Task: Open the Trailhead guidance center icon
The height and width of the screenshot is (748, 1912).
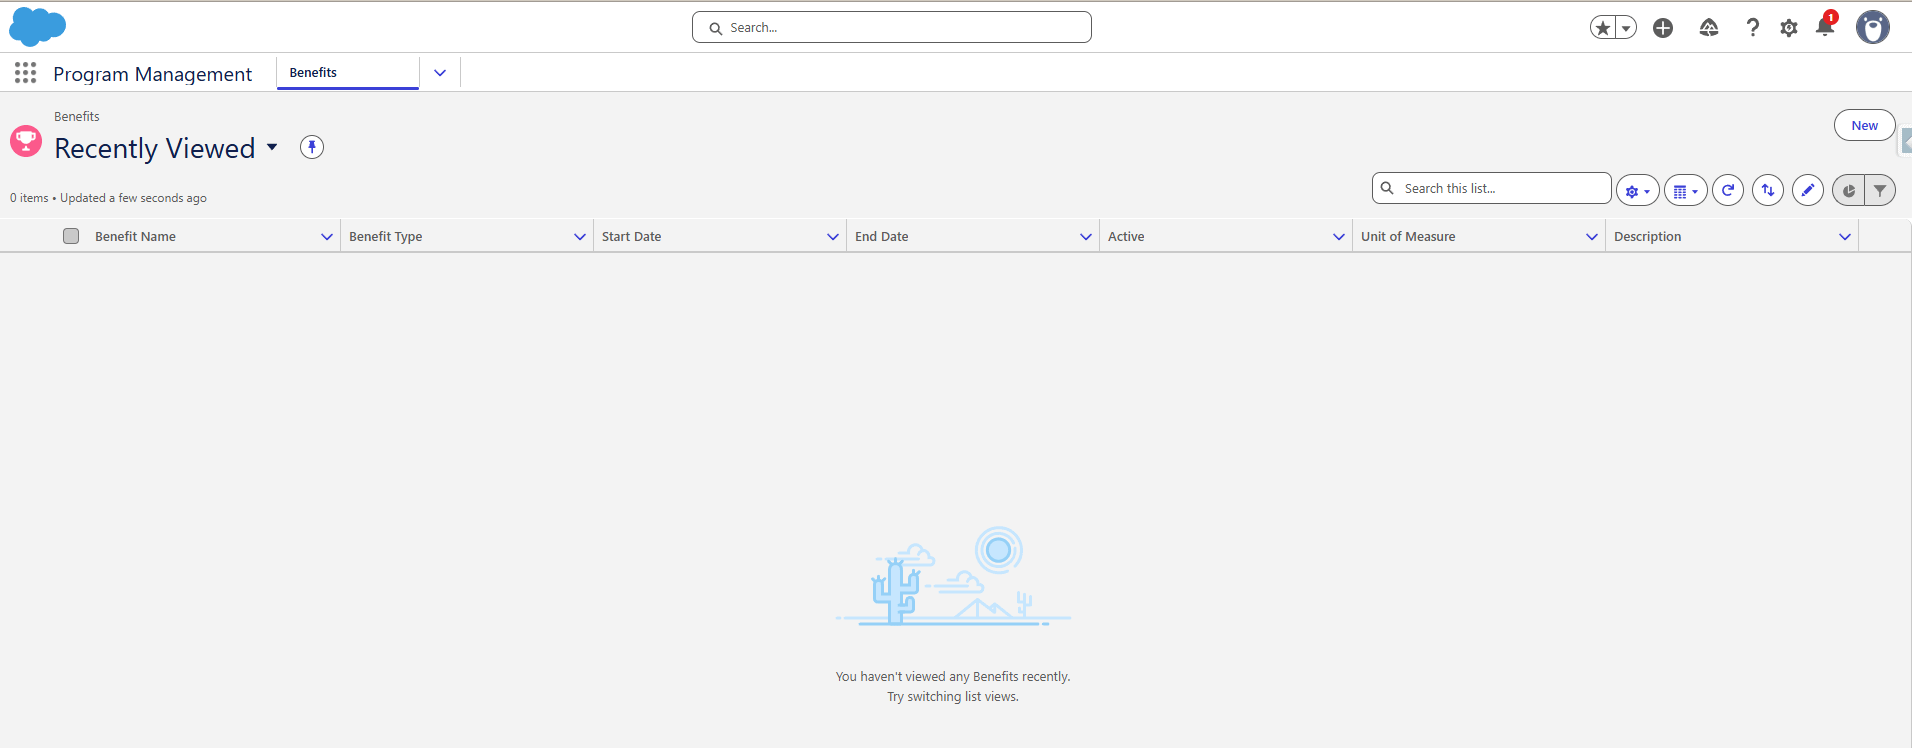Action: pos(1709,28)
